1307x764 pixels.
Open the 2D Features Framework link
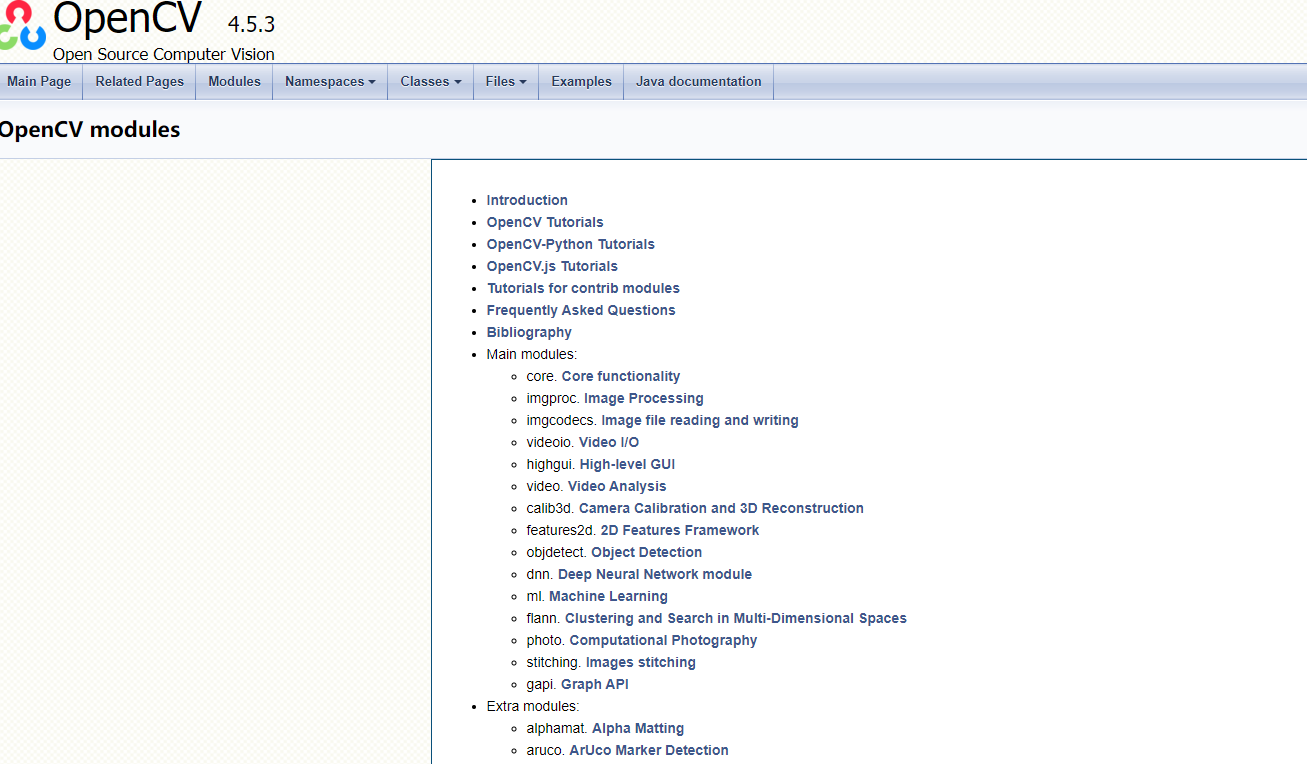point(680,530)
